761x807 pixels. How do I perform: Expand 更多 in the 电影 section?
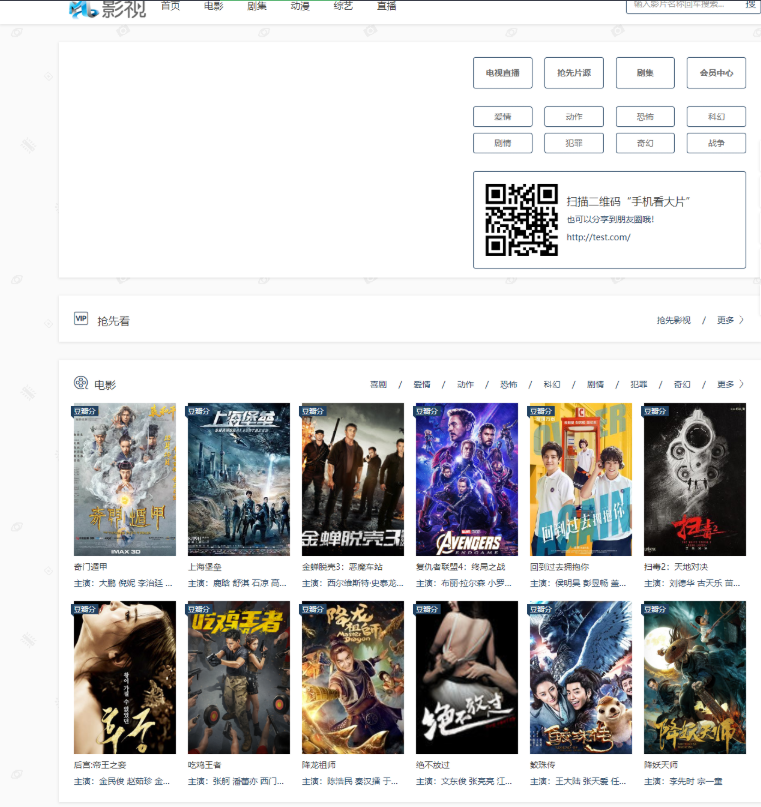(x=730, y=385)
